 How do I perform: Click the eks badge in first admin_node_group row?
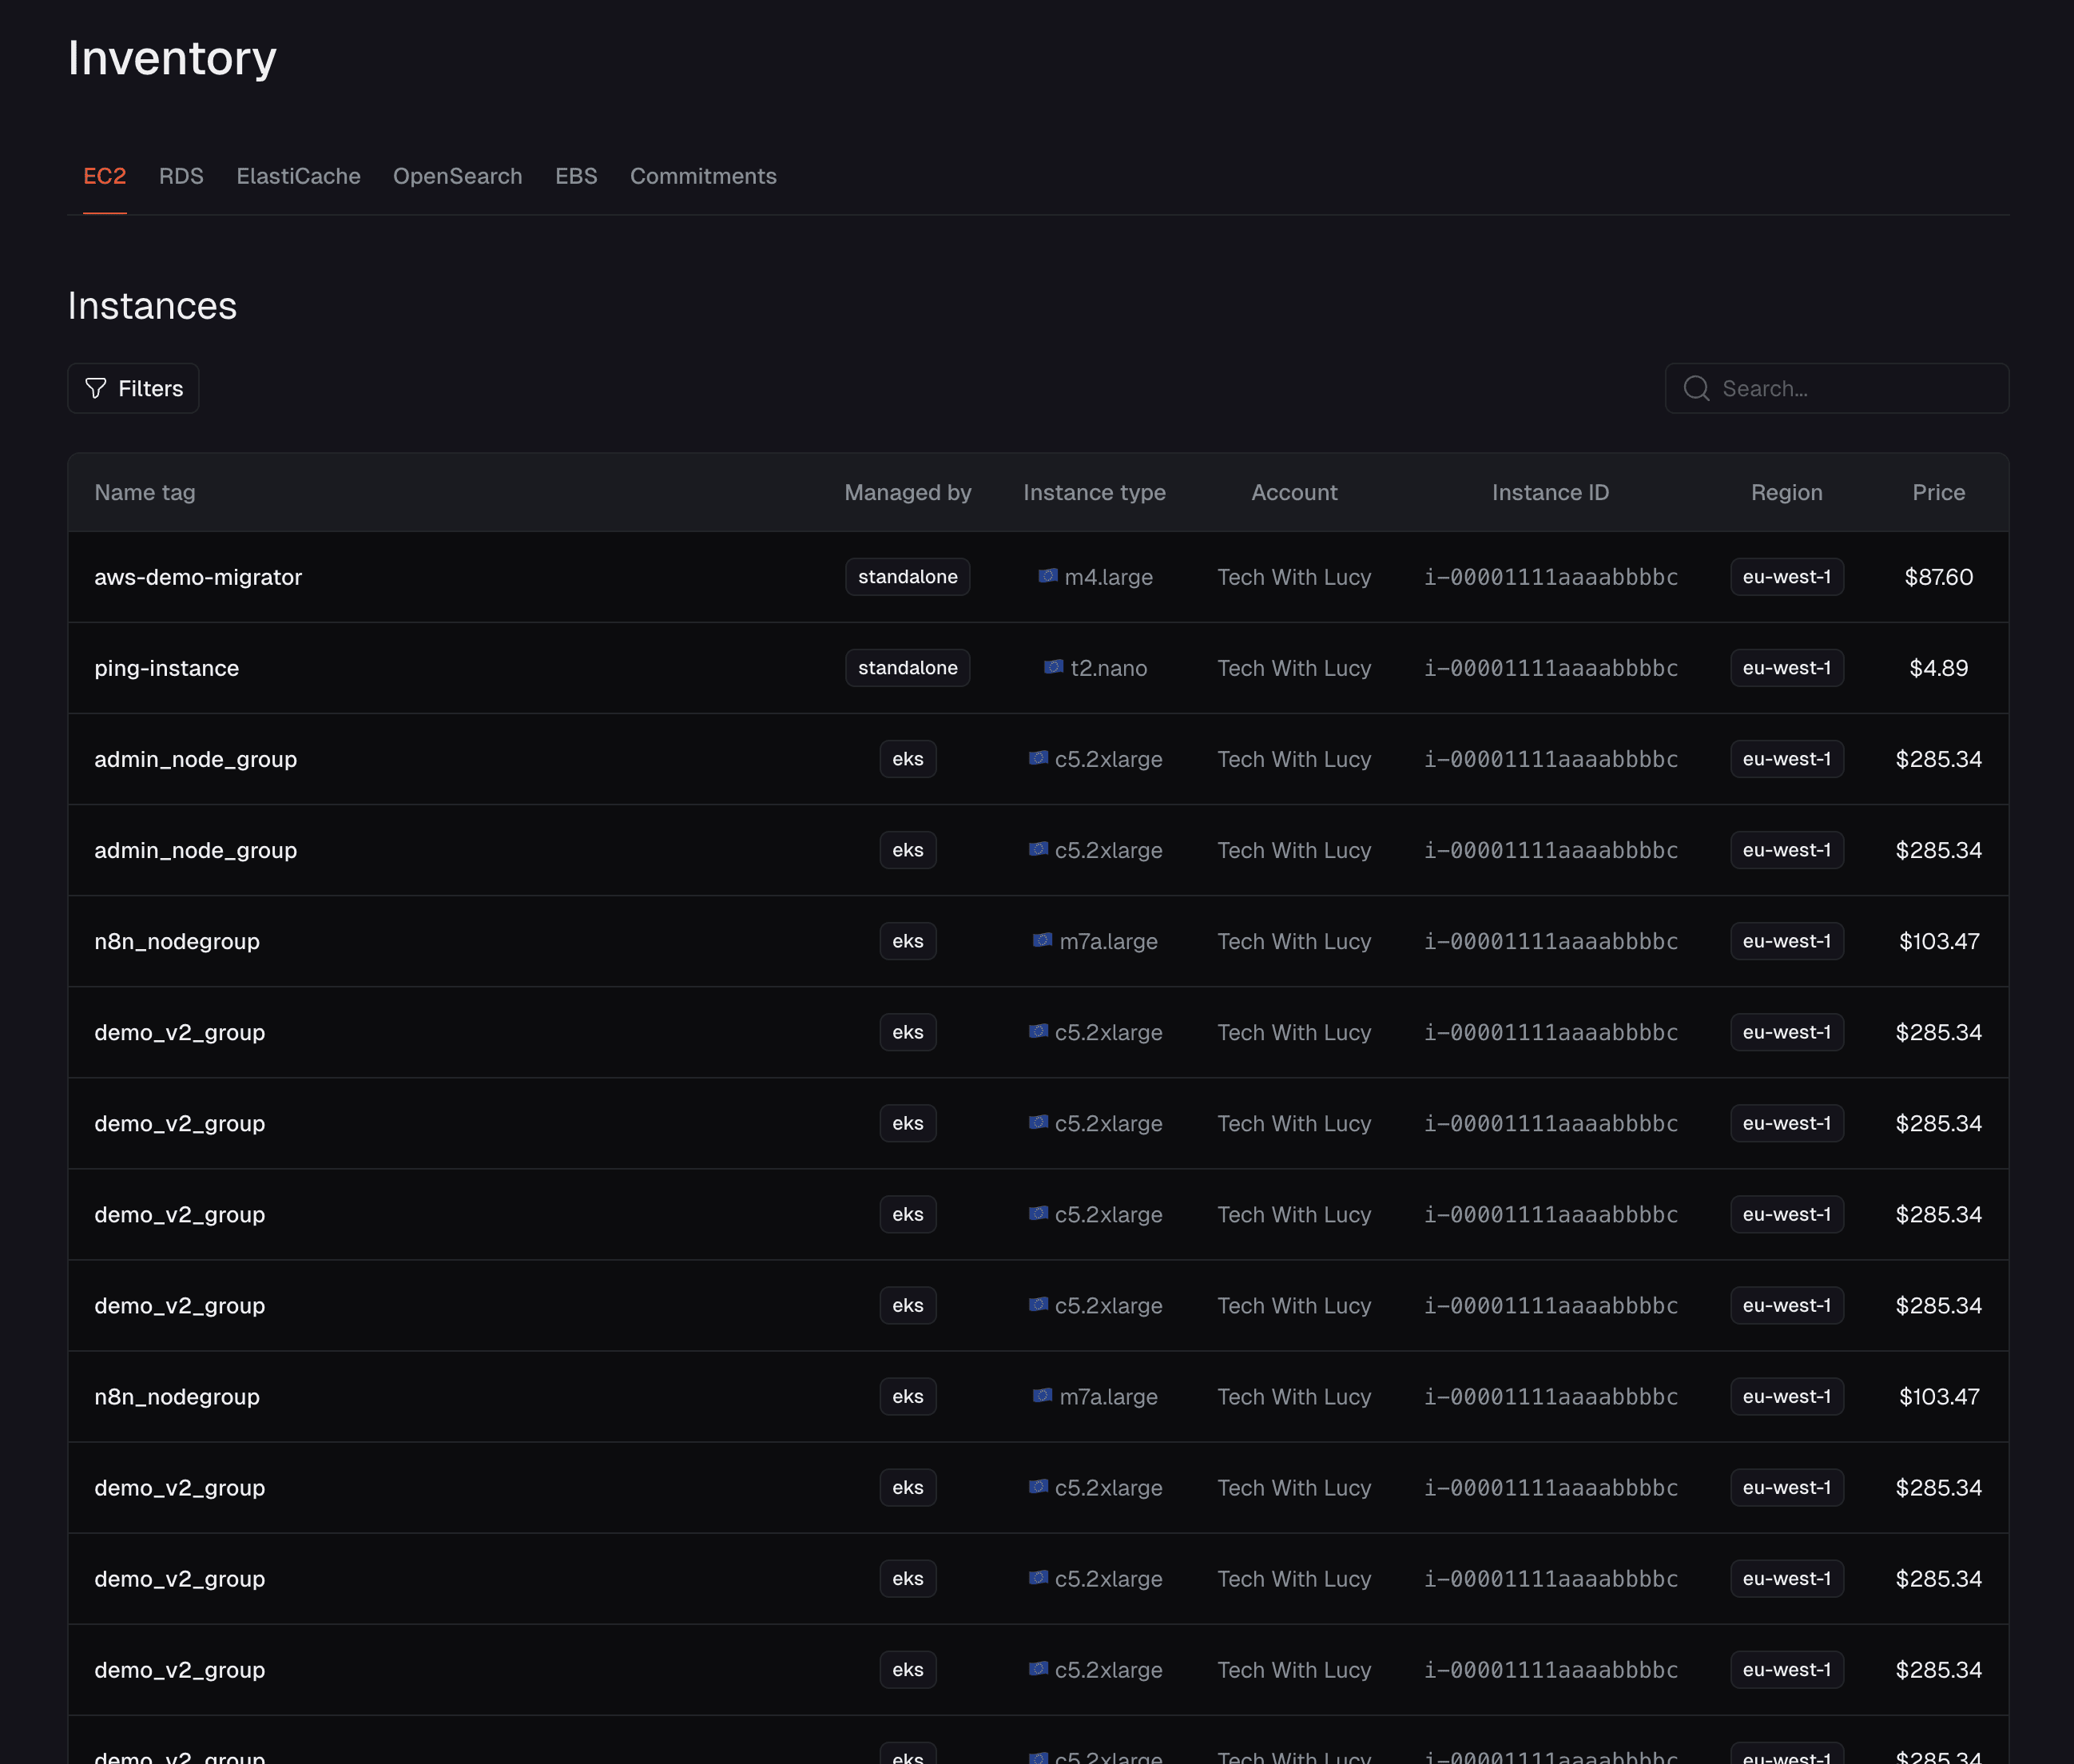click(x=907, y=759)
